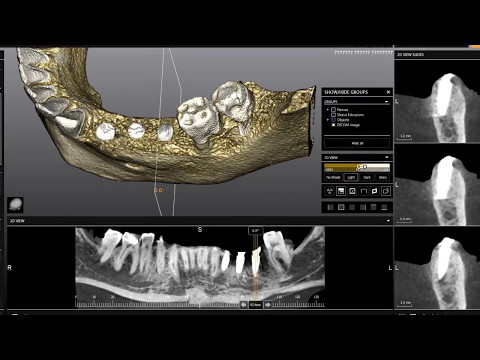
Task: Click the framed square view icon
Action: (352, 191)
